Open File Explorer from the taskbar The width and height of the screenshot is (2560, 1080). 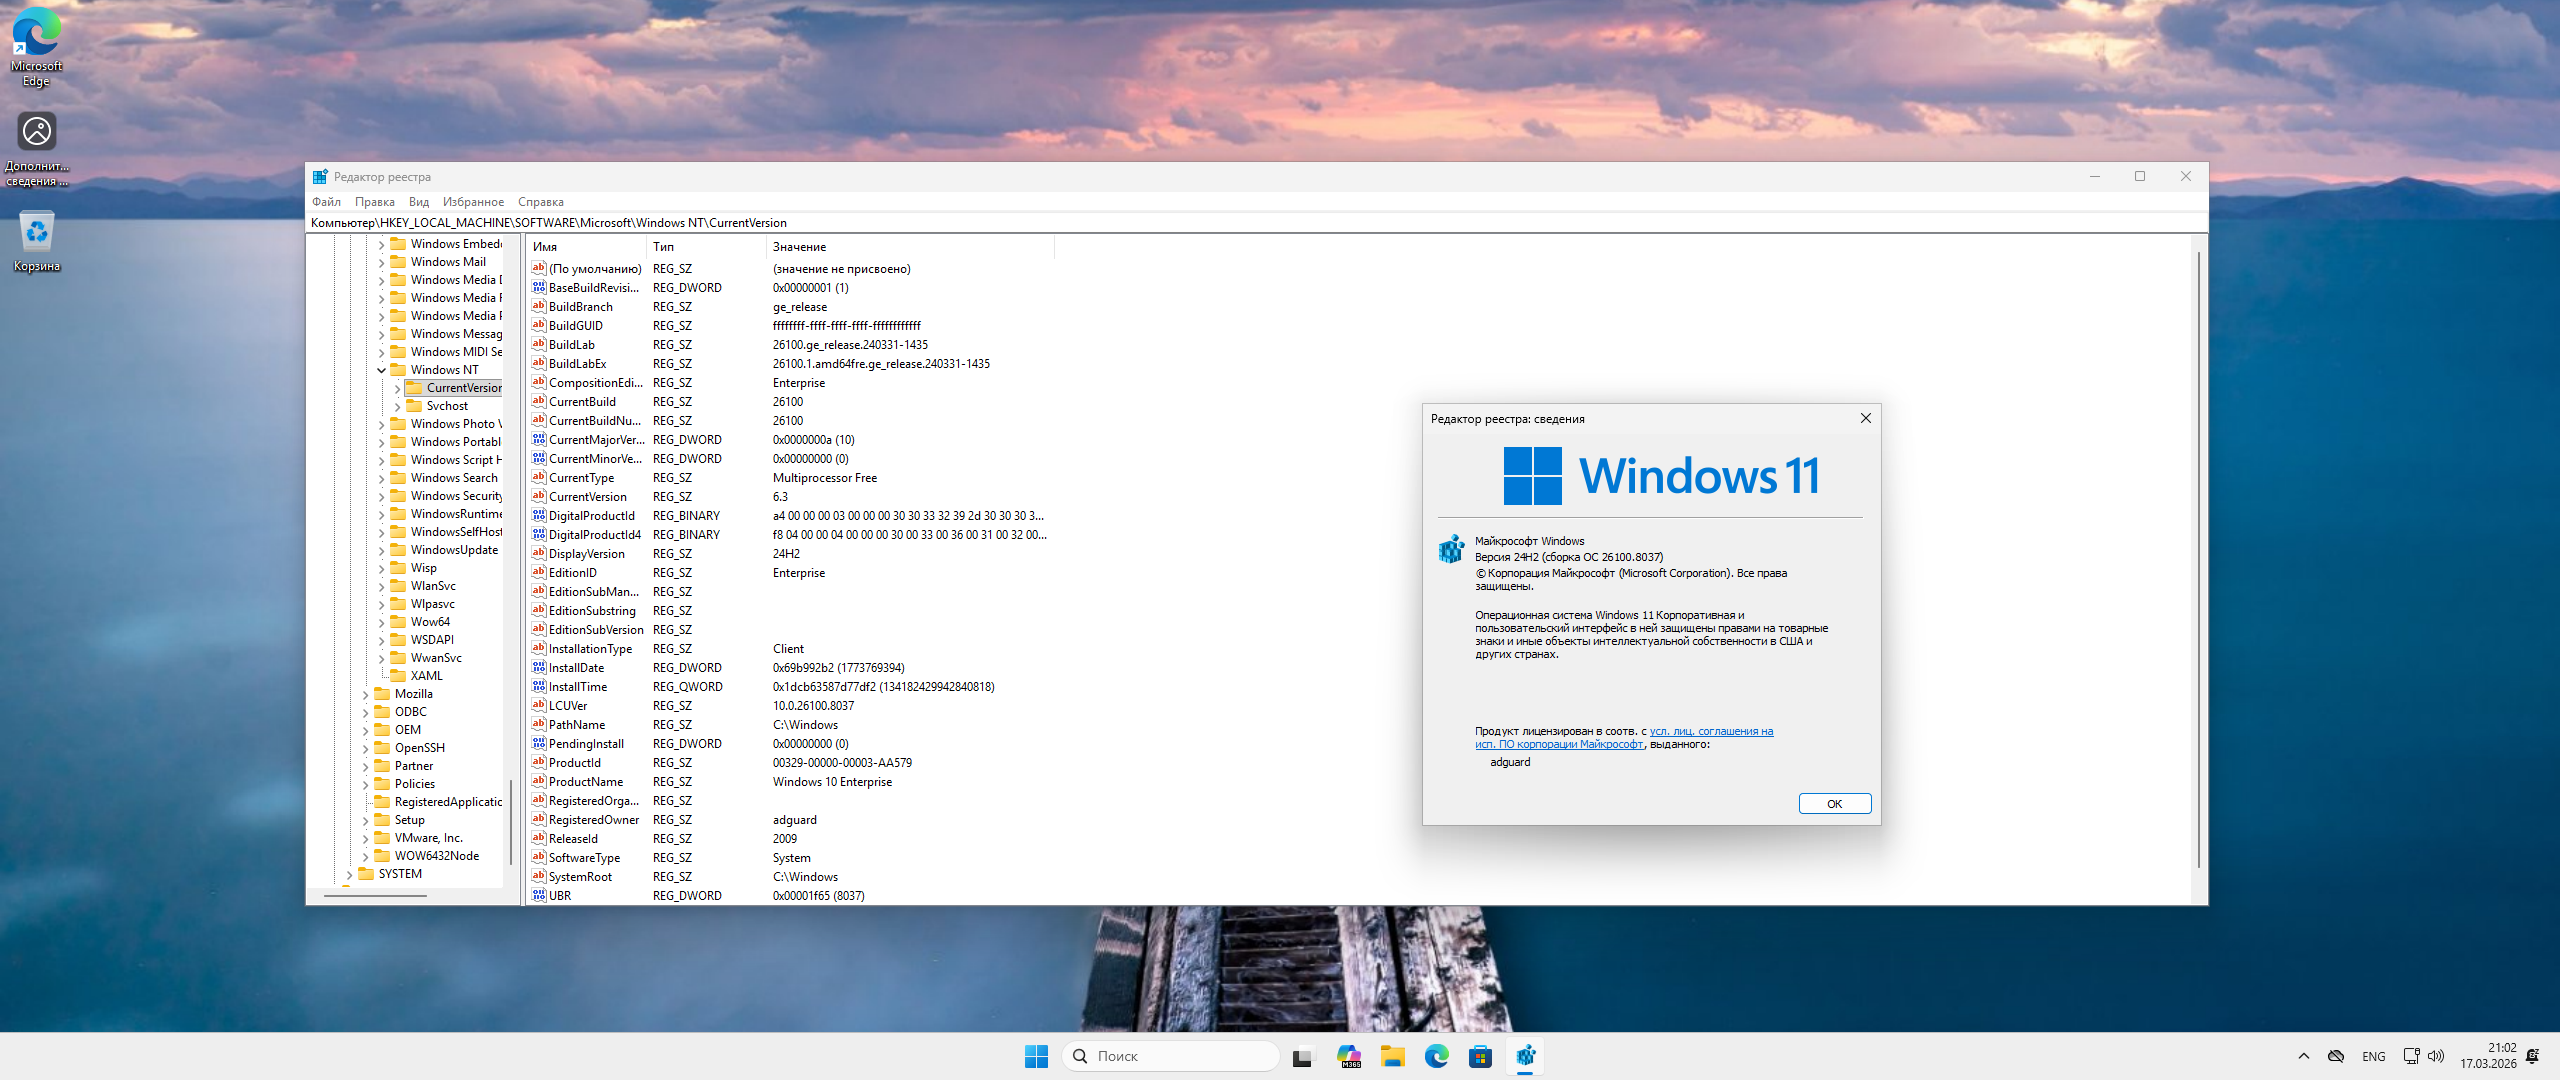[x=1392, y=1056]
